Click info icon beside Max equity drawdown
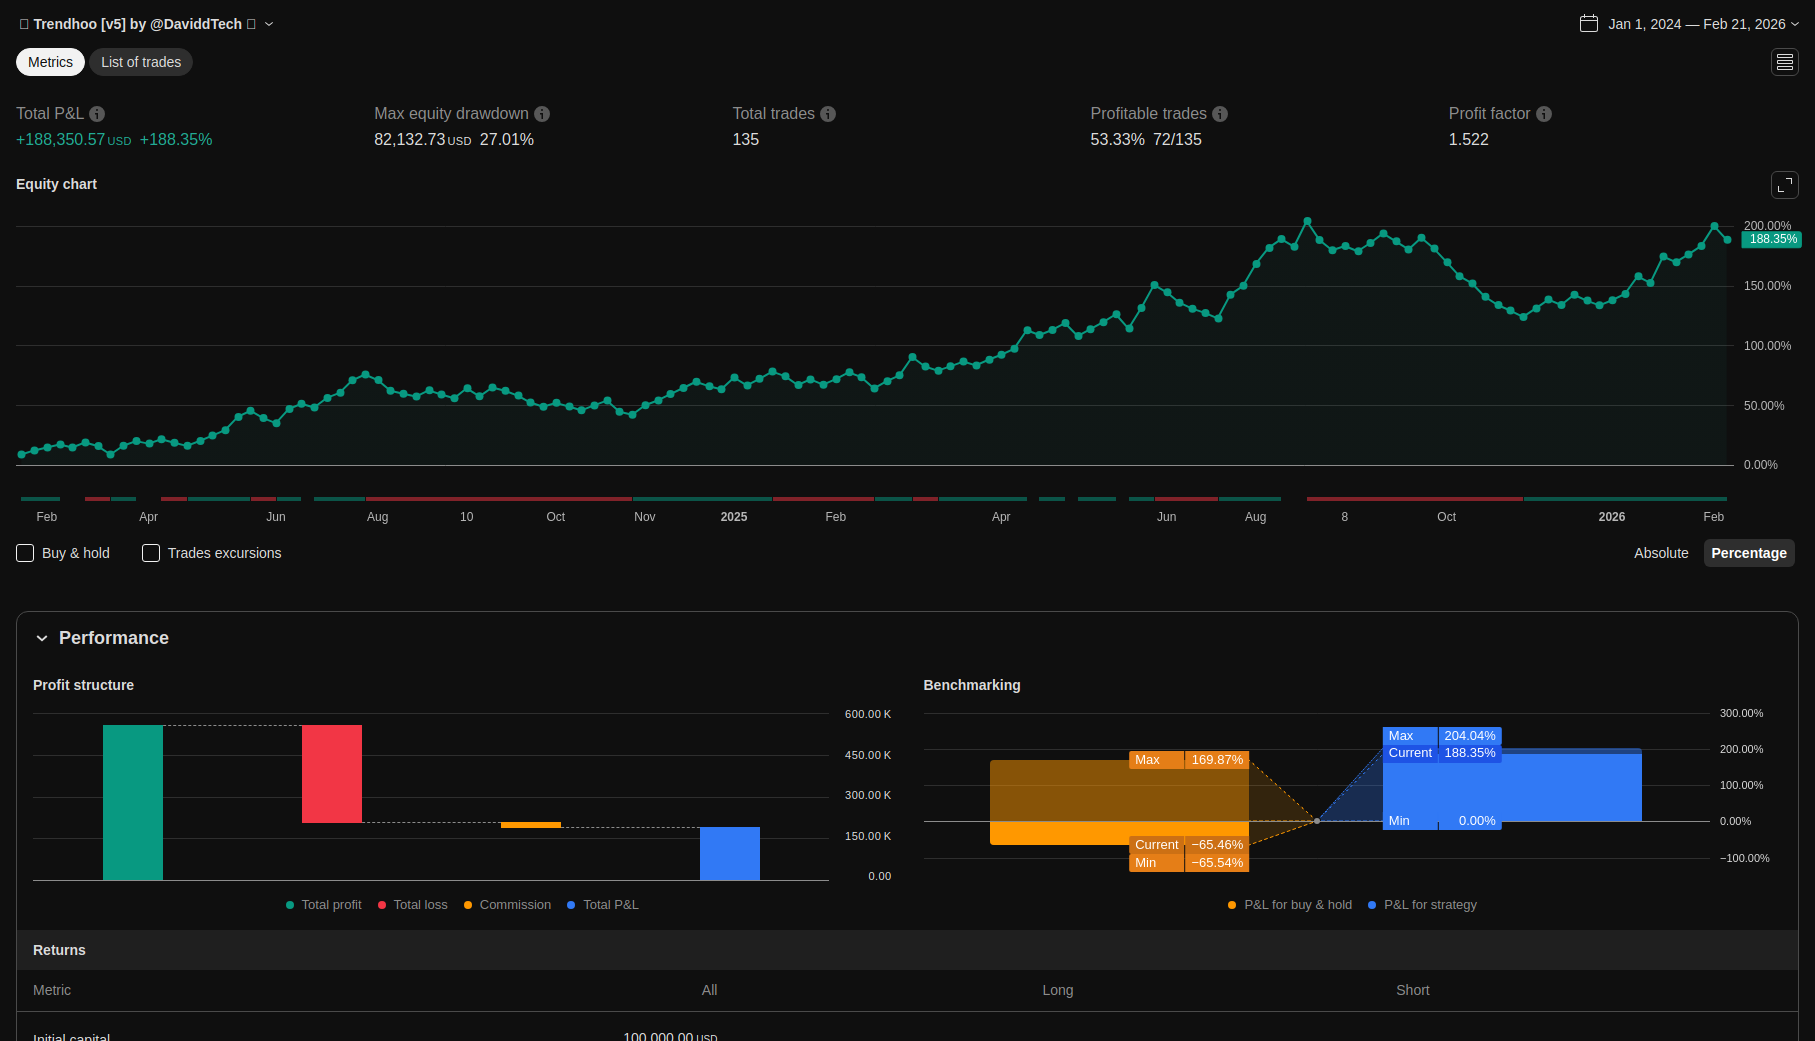Image resolution: width=1815 pixels, height=1041 pixels. pos(542,114)
